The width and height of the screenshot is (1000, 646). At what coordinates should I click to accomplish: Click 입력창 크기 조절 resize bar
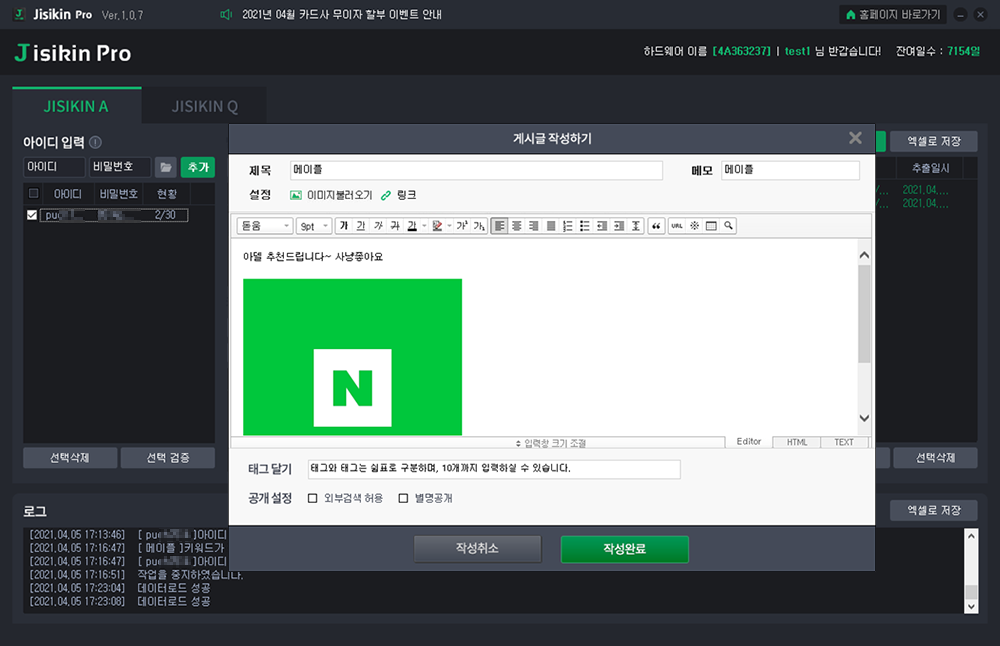tap(478, 443)
